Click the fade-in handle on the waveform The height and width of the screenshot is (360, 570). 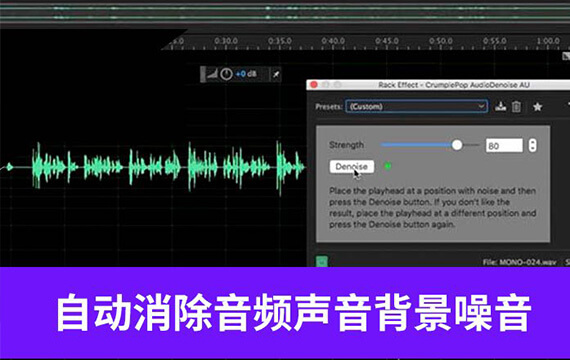(x=9, y=167)
